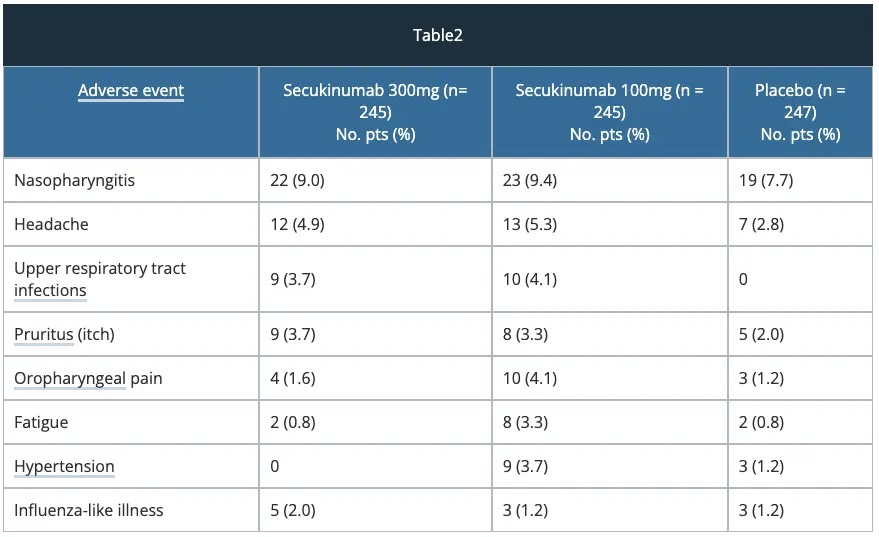
Task: Click the Table2 title bar
Action: [438, 35]
